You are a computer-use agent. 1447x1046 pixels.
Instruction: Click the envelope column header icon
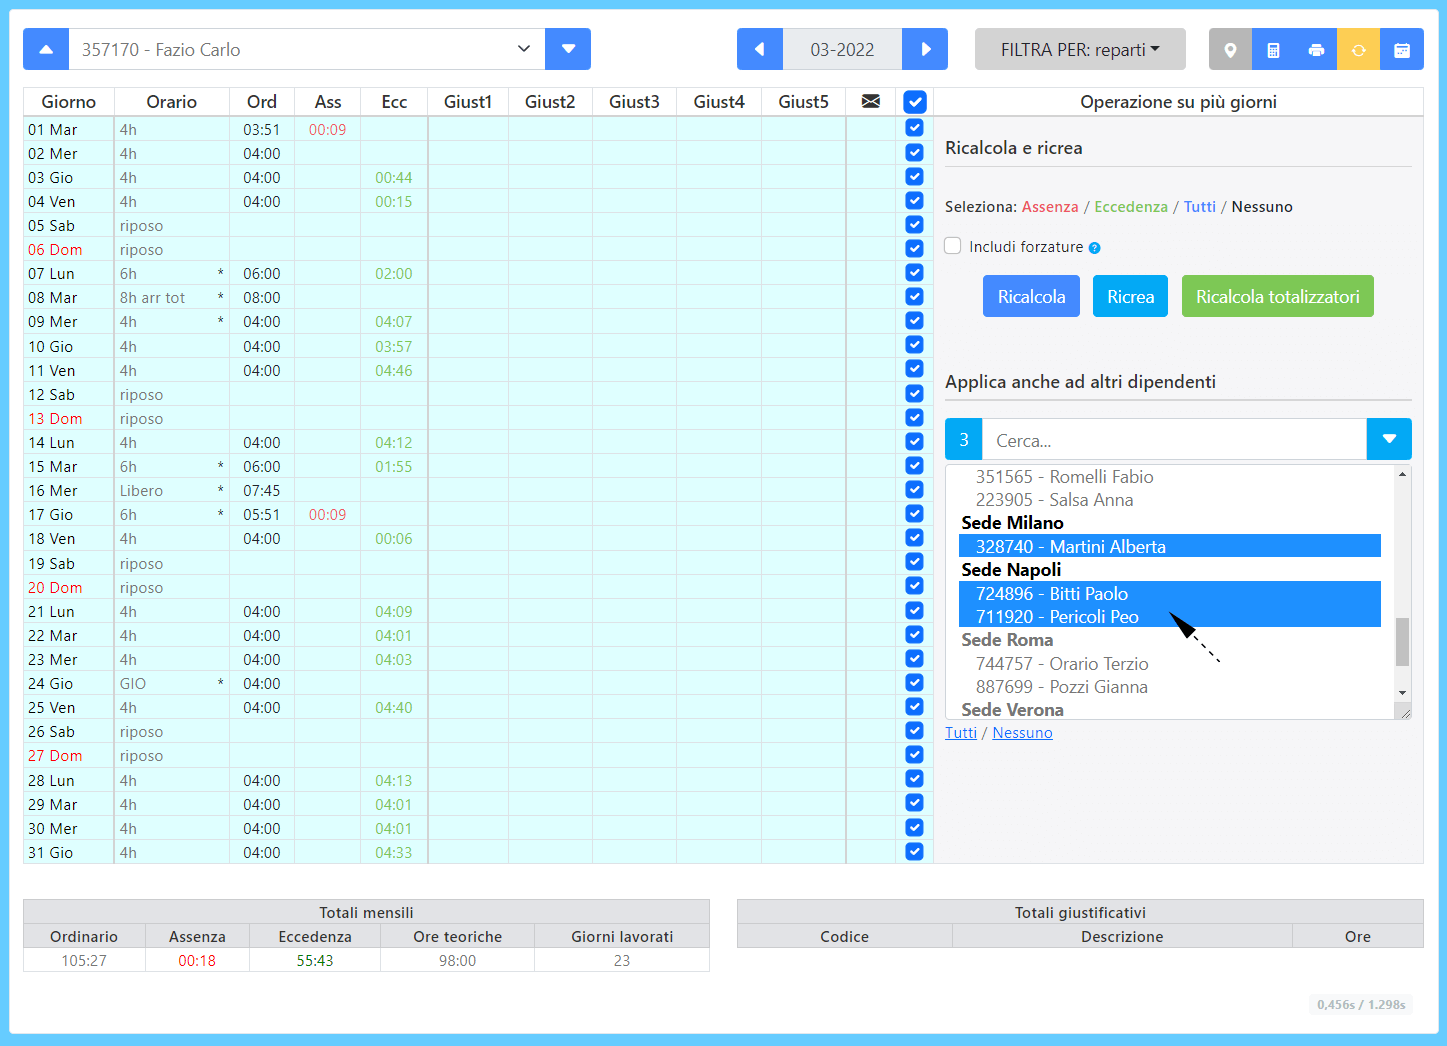[x=871, y=101]
